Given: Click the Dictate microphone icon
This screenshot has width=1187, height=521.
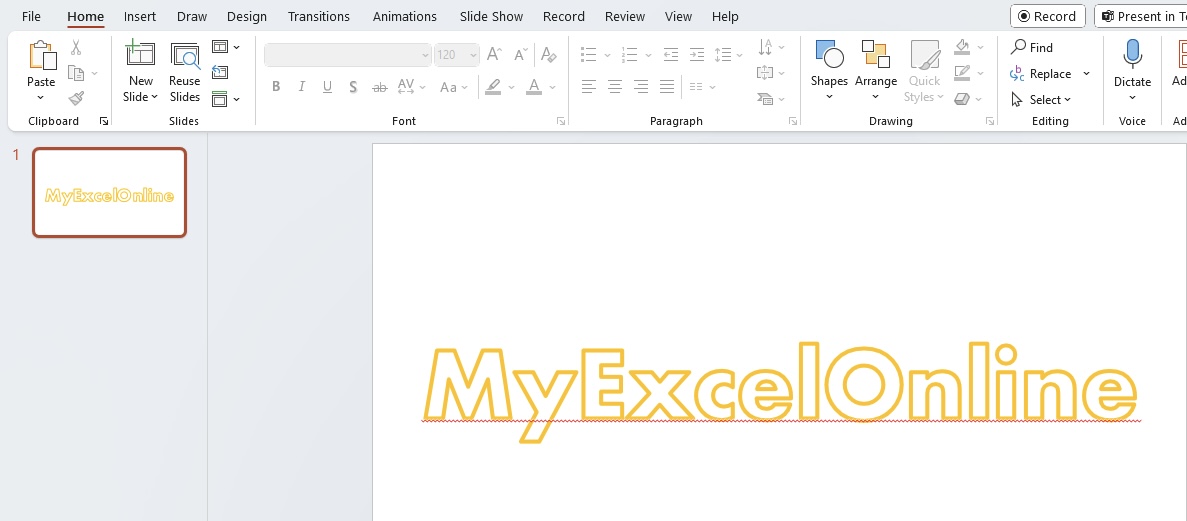Looking at the screenshot, I should 1132,55.
